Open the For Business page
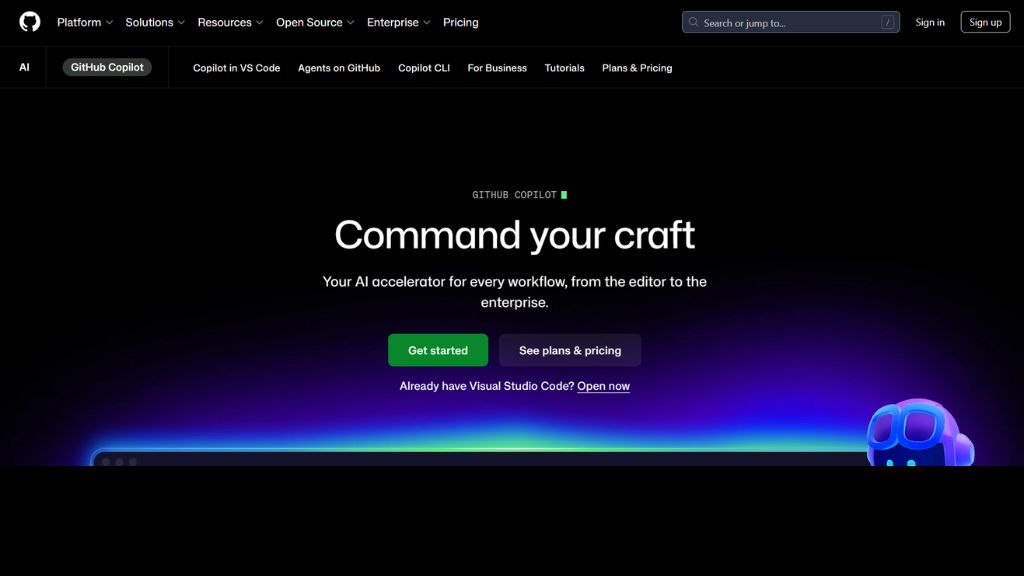This screenshot has width=1024, height=576. [x=497, y=68]
